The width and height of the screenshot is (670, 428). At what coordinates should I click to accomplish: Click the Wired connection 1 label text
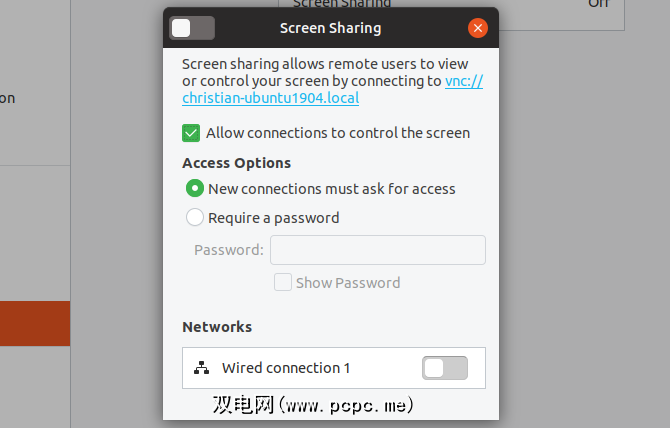(286, 368)
